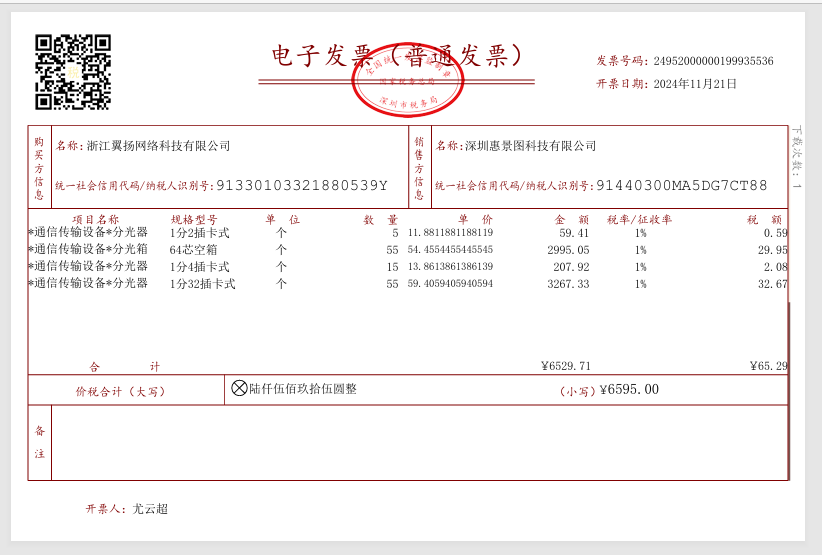Viewport: 822px width, 555px height.
Task: Select the 1分2插卡式 specification row
Action: click(x=199, y=233)
